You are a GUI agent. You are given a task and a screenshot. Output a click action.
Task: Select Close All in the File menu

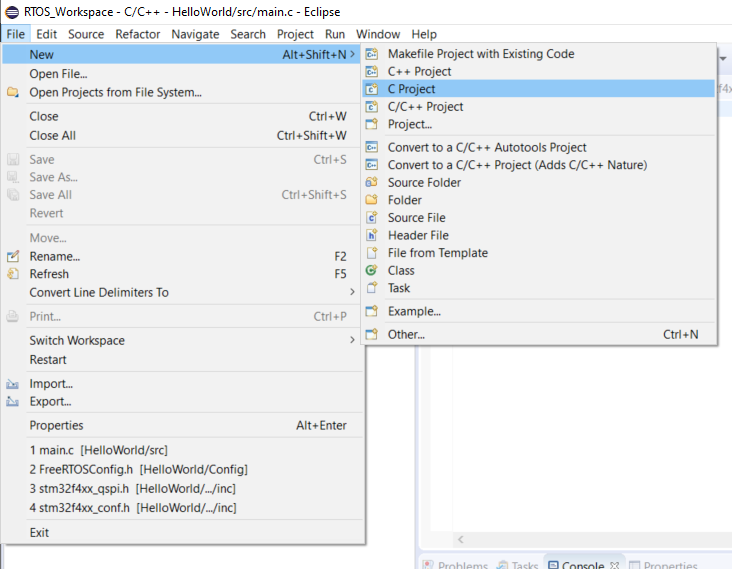[x=181, y=135]
